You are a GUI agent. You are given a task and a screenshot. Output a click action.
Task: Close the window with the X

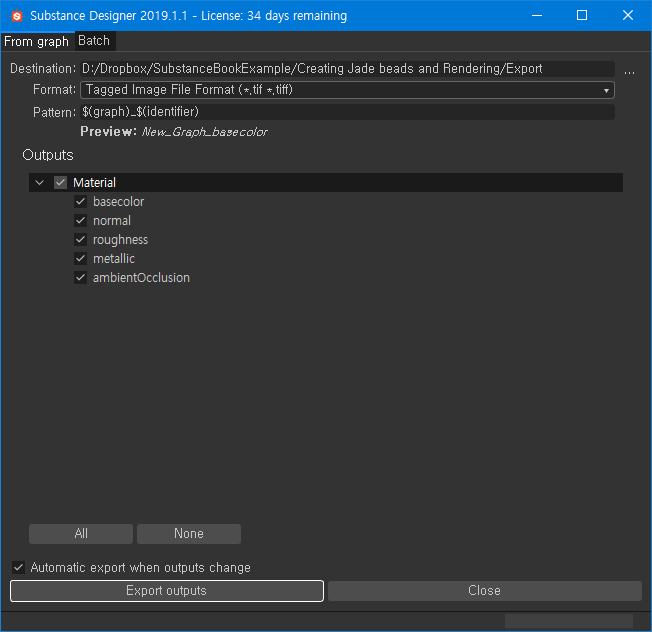click(627, 16)
